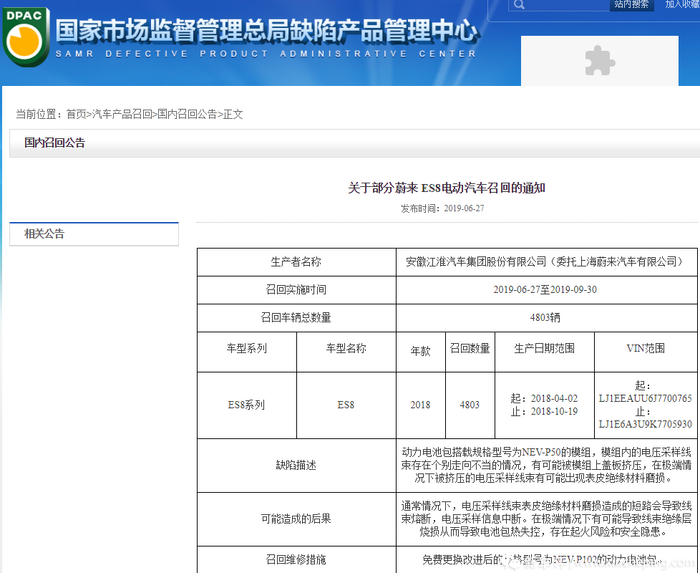Image resolution: width=700 pixels, height=573 pixels.
Task: Click the starting VIN LJ1EEAUU6J7700765
Action: (x=645, y=399)
